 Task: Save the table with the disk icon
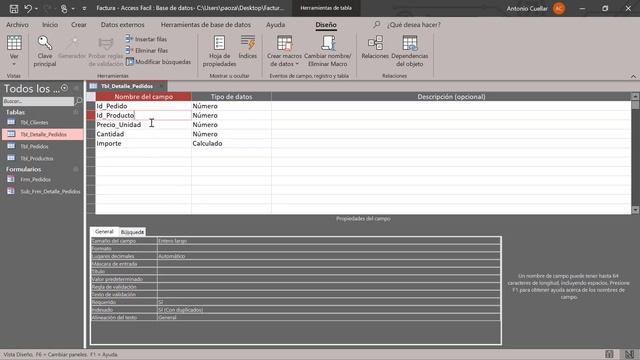pos(13,8)
